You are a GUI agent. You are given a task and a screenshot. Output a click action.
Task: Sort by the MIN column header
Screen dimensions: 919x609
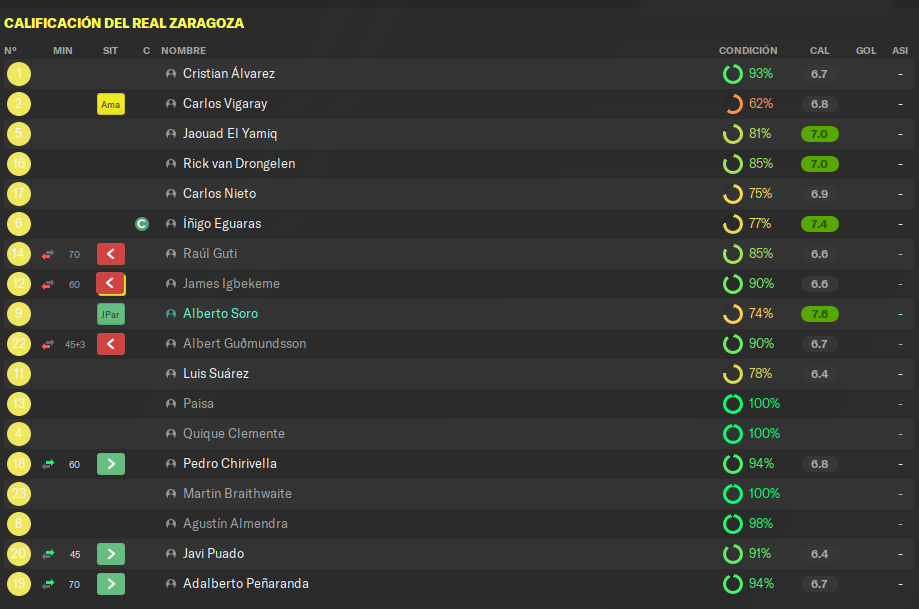pos(63,50)
